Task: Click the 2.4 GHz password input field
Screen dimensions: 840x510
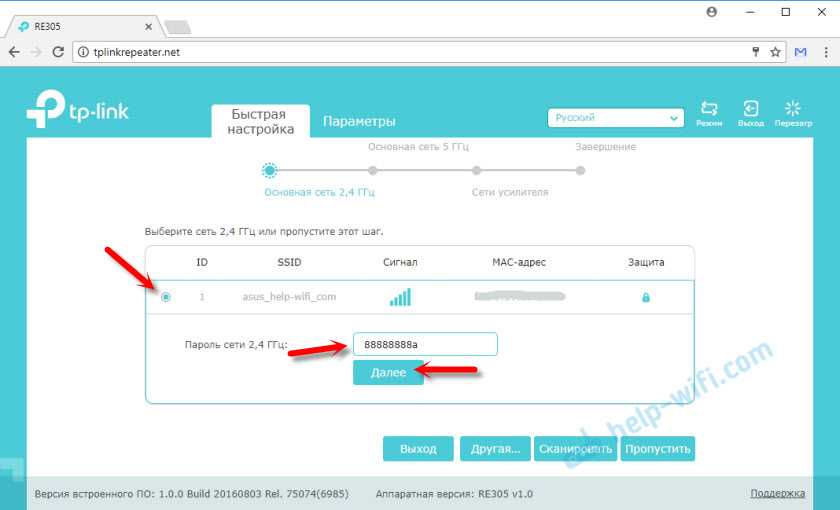Action: click(424, 344)
